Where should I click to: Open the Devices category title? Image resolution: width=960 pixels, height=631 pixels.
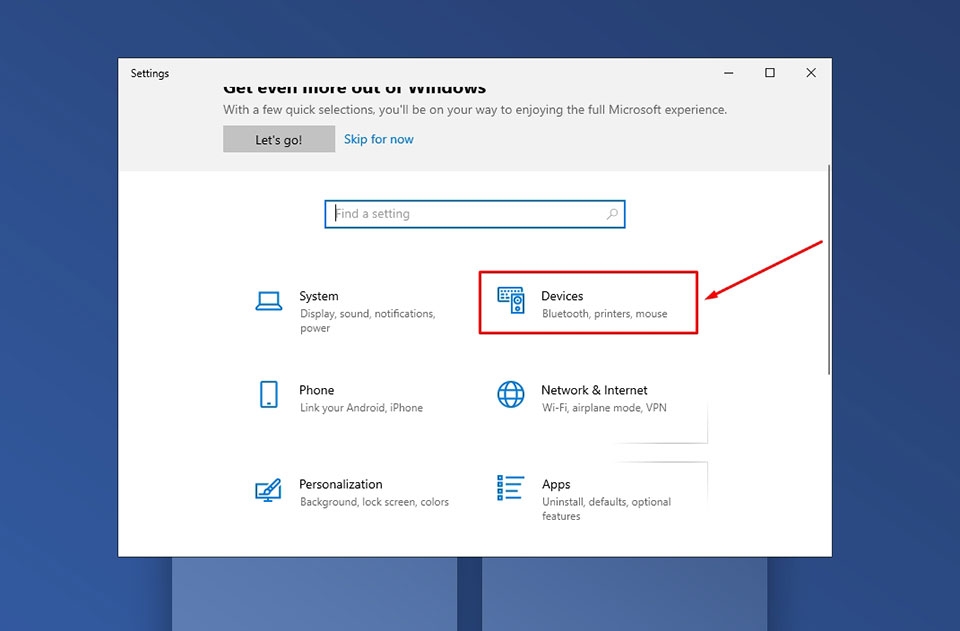pyautogui.click(x=562, y=296)
